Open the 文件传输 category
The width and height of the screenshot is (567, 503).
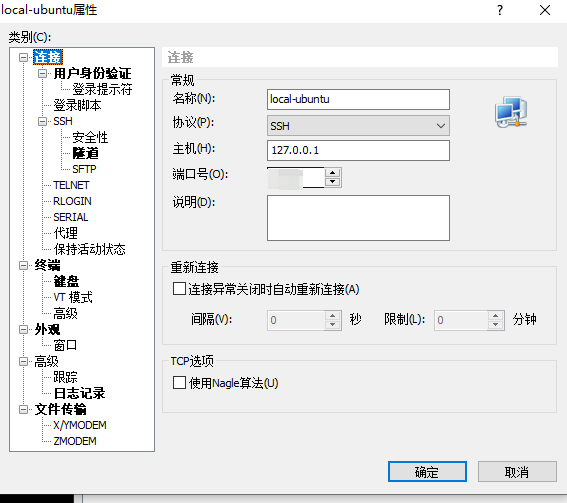point(60,409)
